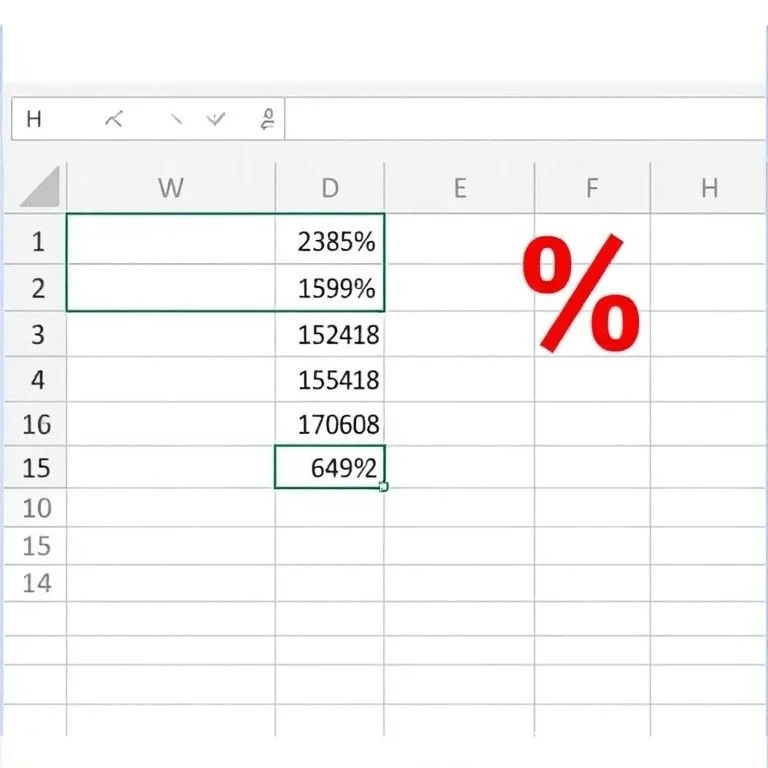Screen dimensions: 768x768
Task: Click cell containing 2385%
Action: [x=330, y=241]
